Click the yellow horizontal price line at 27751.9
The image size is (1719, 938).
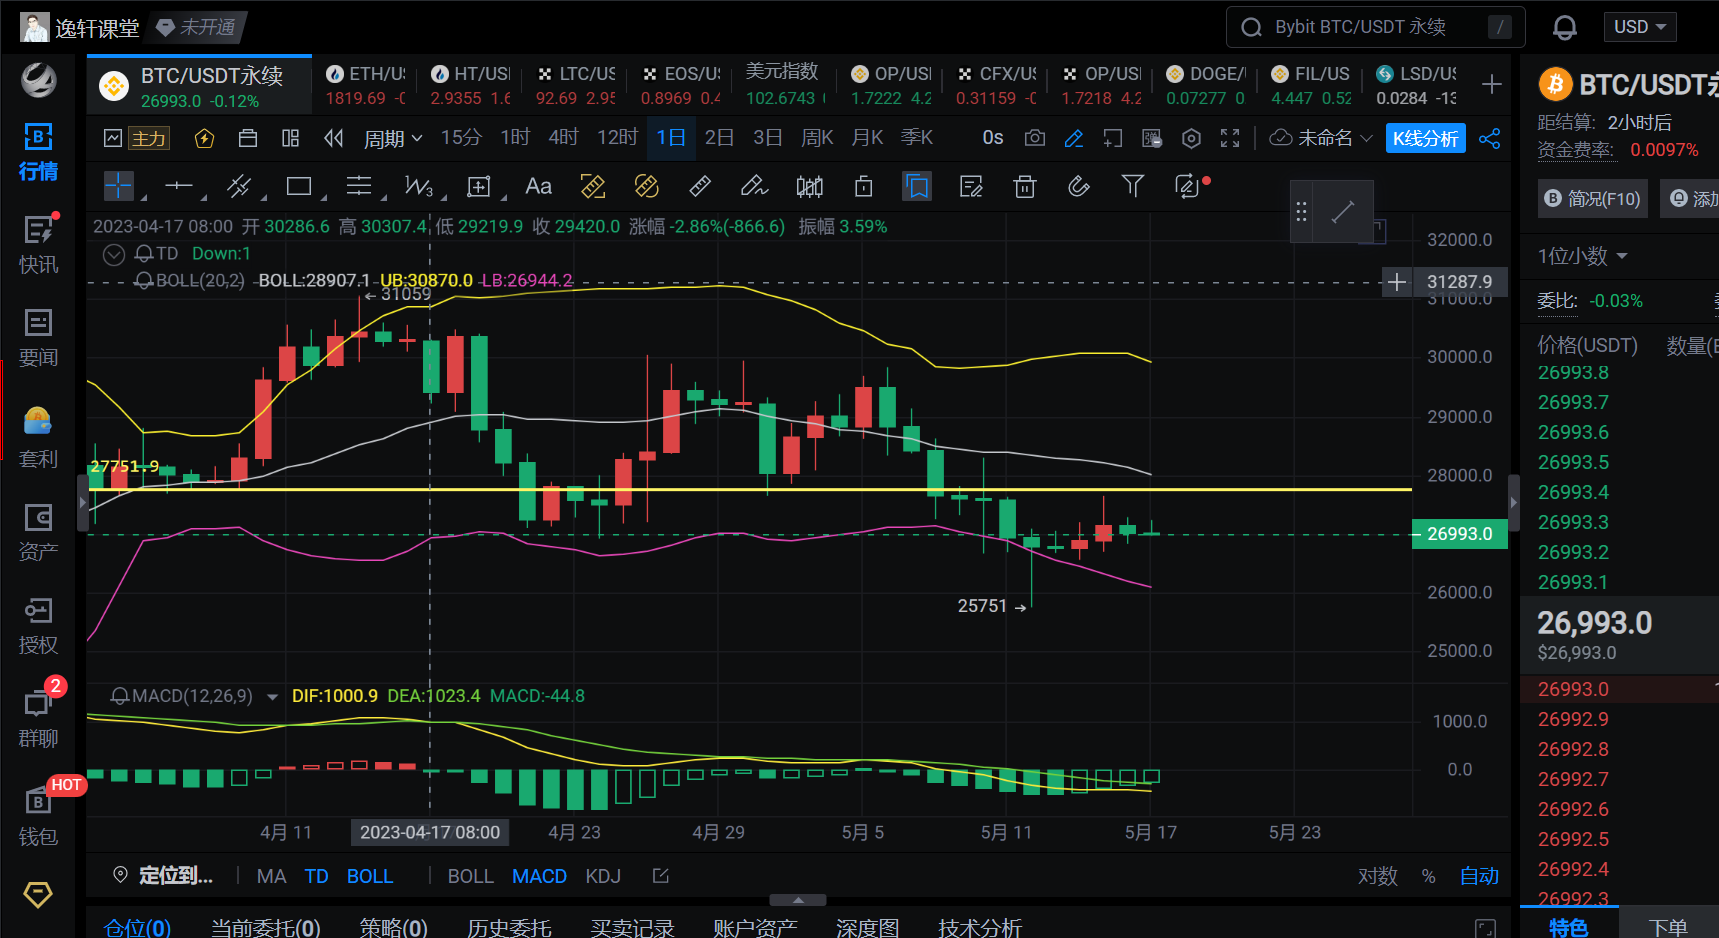(x=700, y=489)
